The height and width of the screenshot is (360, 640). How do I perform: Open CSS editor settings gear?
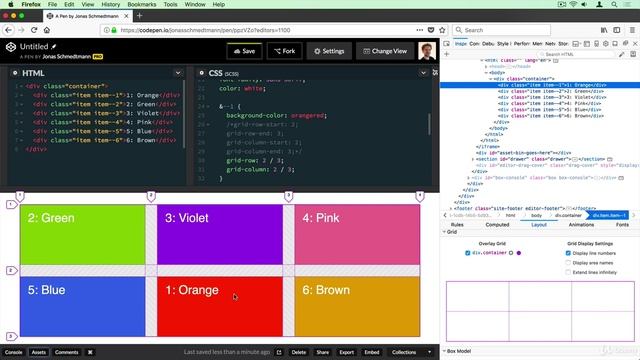pyautogui.click(x=201, y=73)
